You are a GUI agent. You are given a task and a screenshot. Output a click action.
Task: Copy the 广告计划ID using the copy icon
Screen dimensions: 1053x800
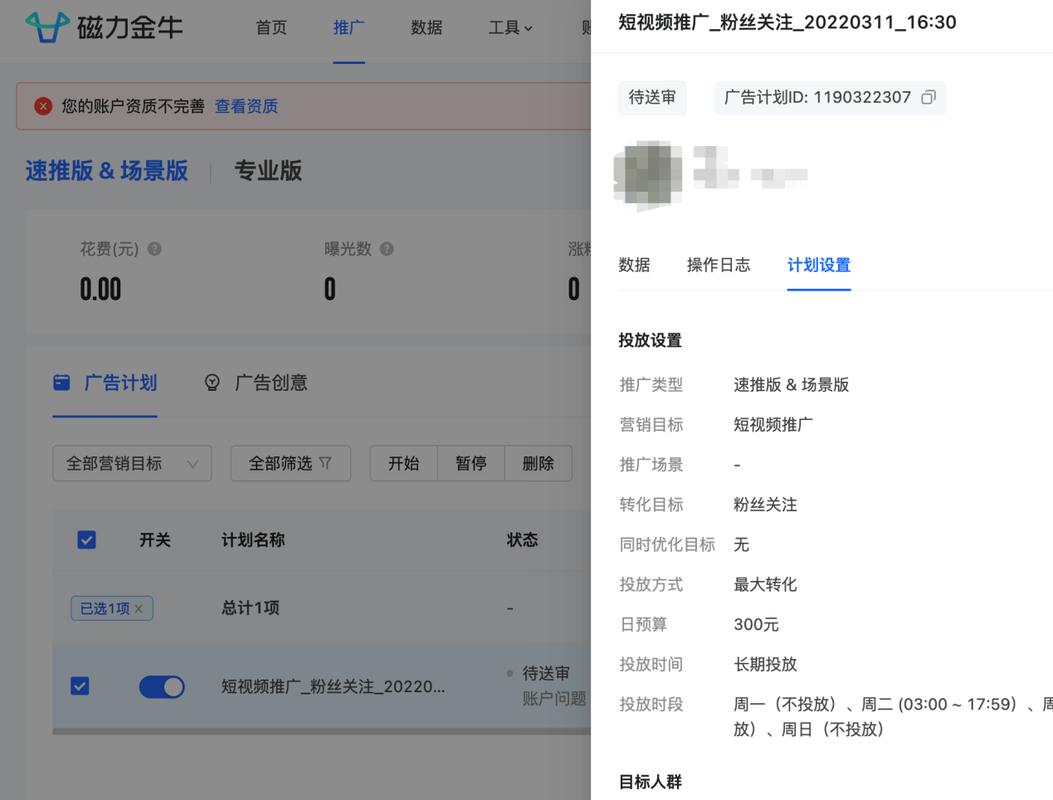coord(927,97)
